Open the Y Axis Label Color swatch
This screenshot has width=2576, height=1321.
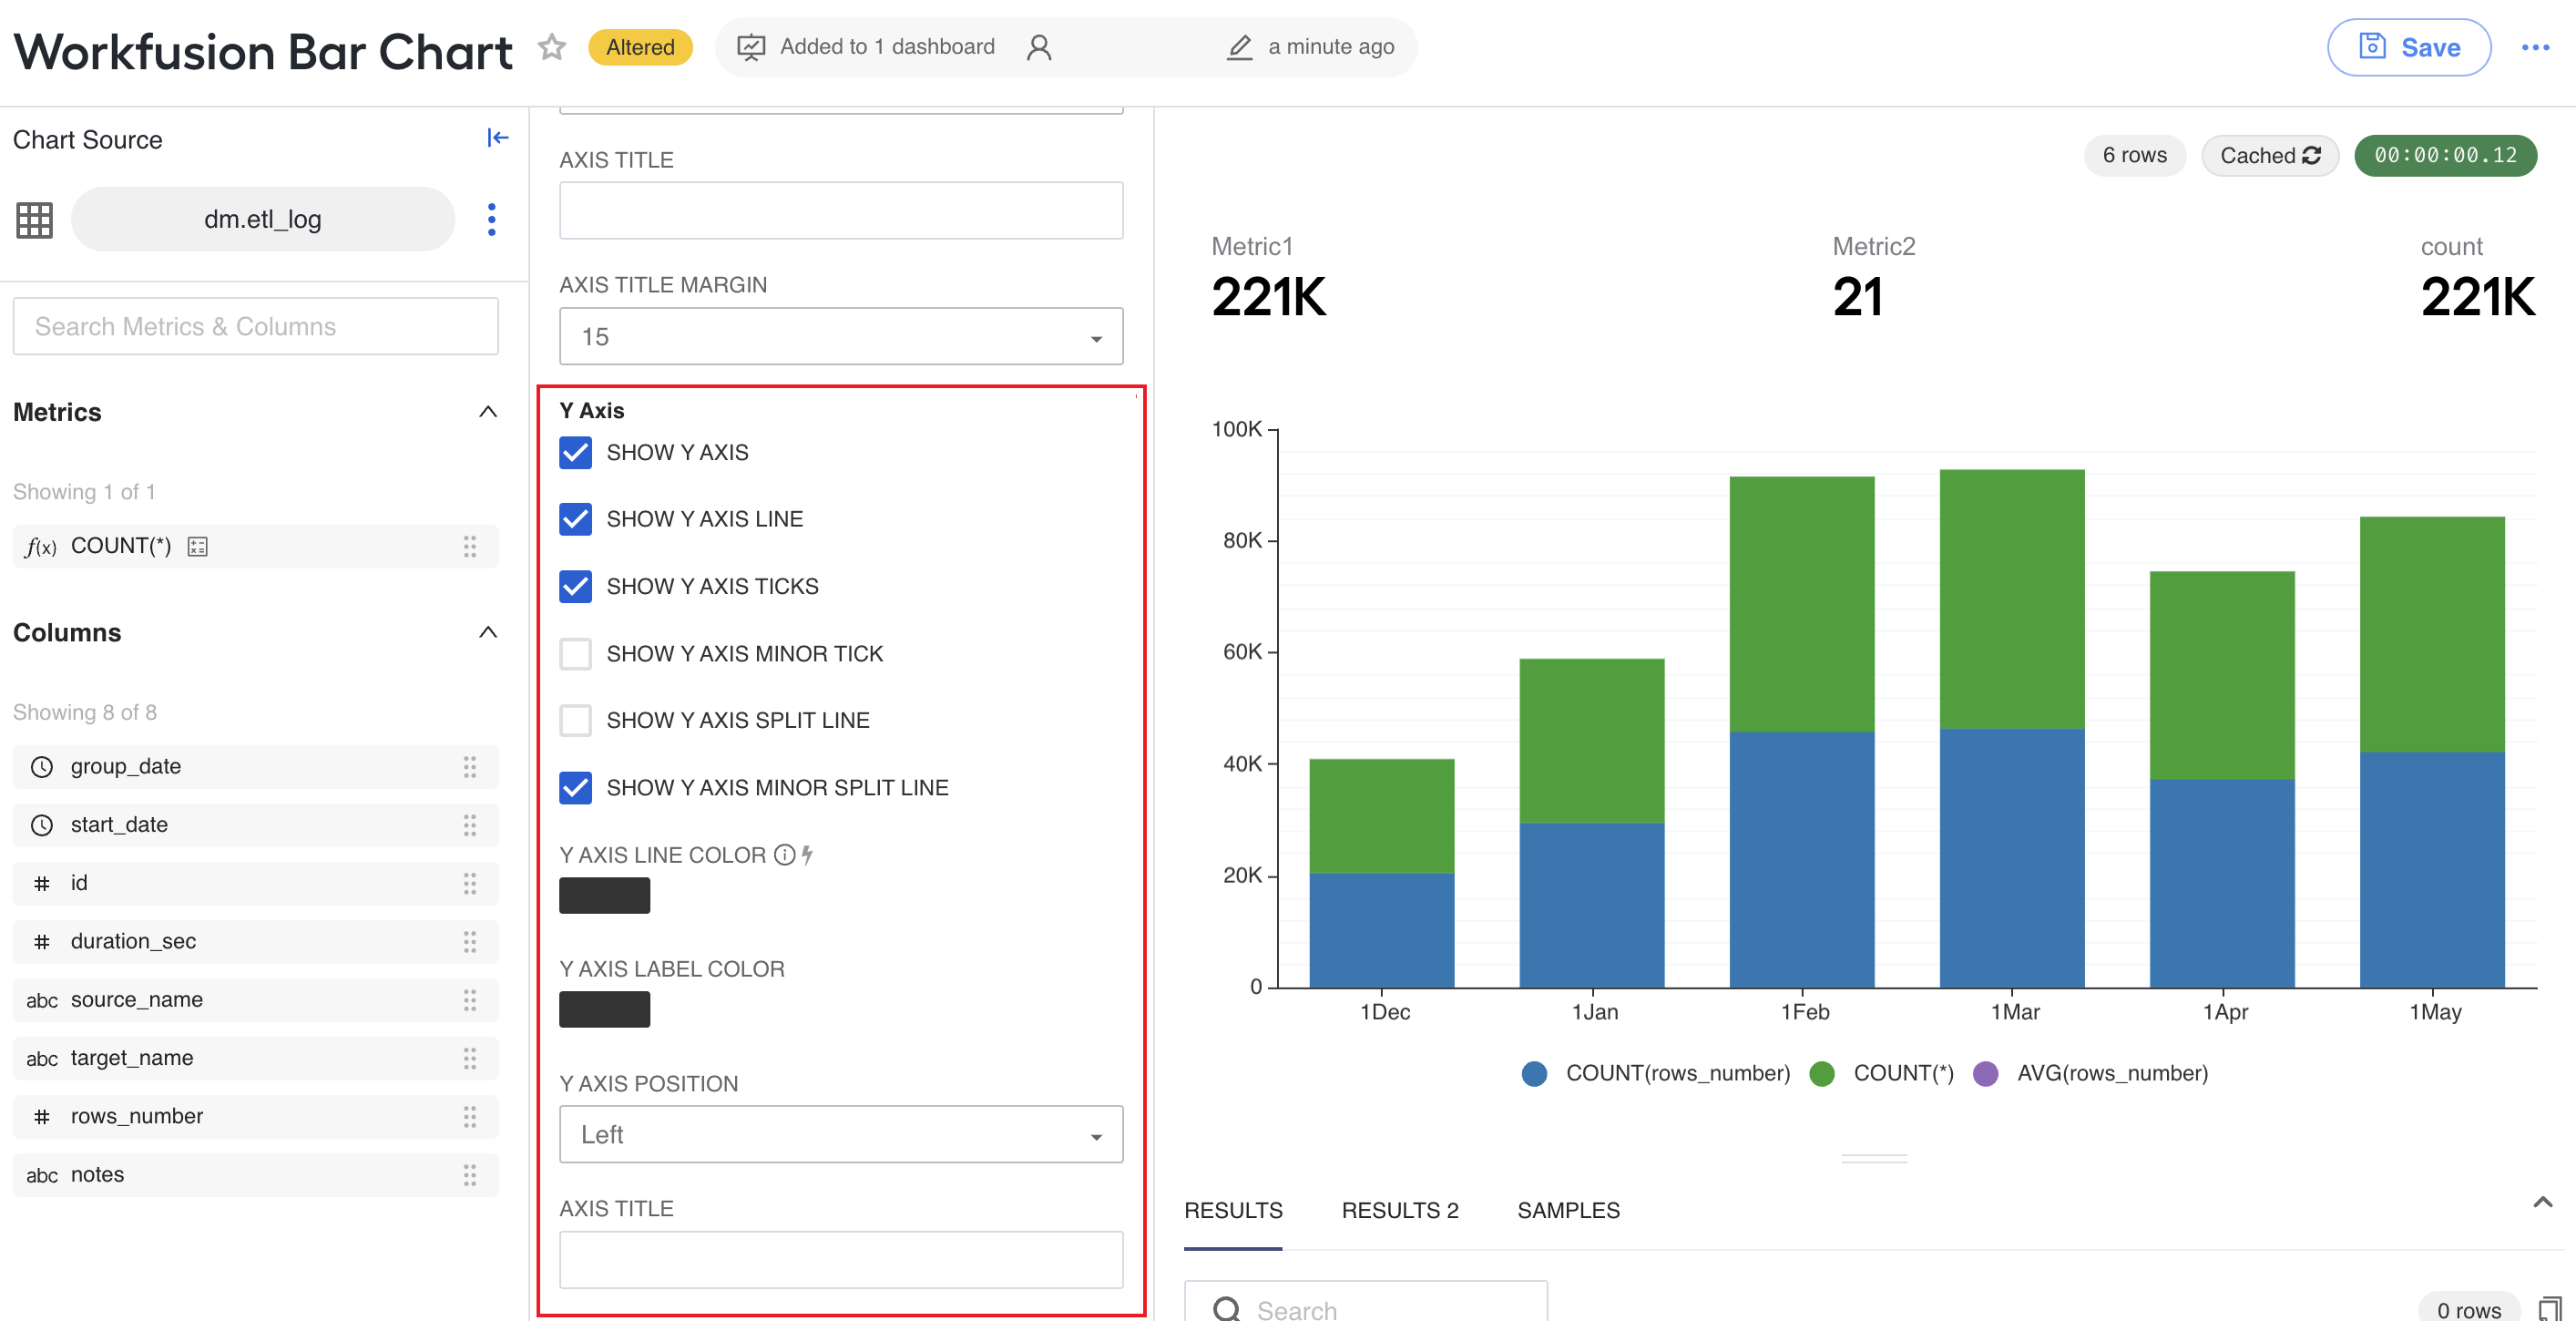[x=604, y=1009]
